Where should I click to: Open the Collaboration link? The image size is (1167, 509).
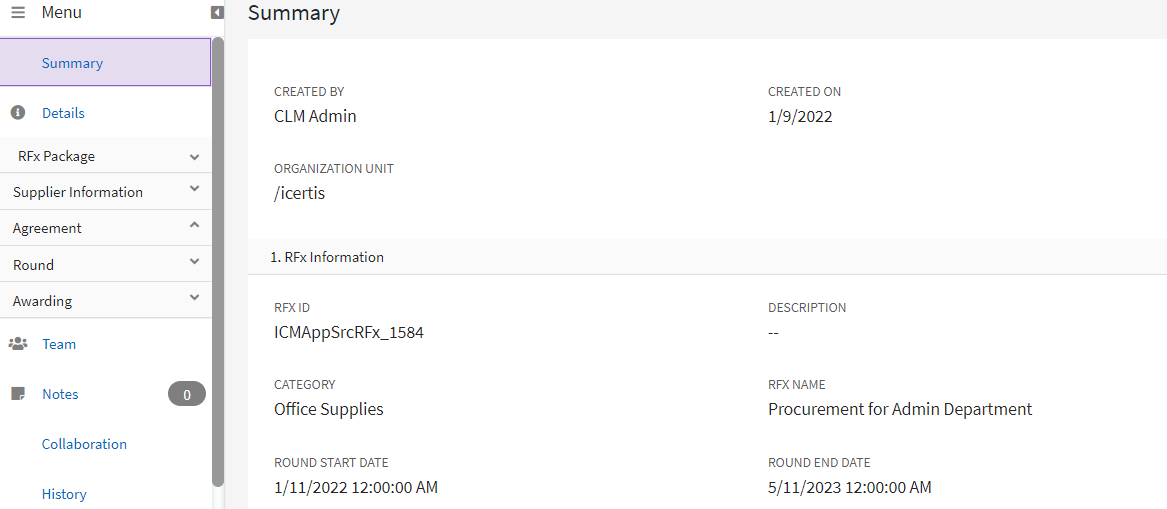pyautogui.click(x=84, y=444)
